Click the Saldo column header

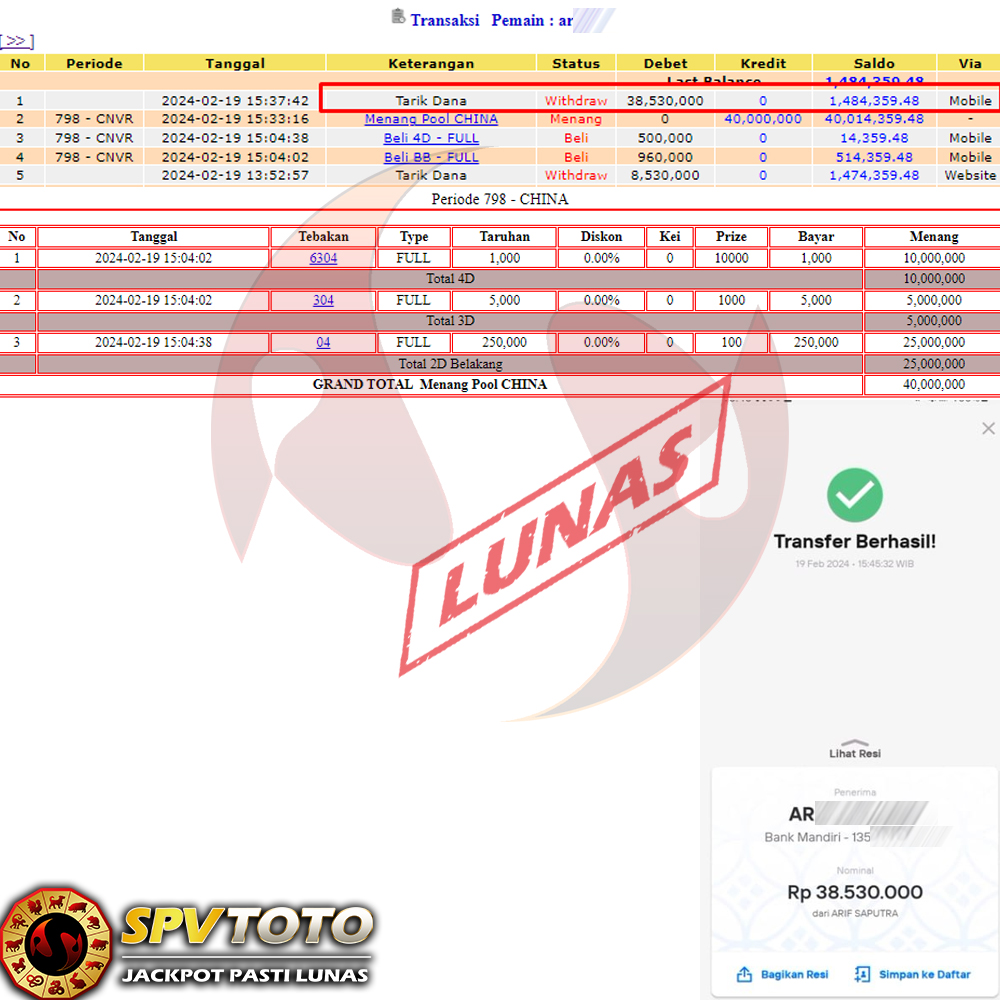click(x=874, y=63)
